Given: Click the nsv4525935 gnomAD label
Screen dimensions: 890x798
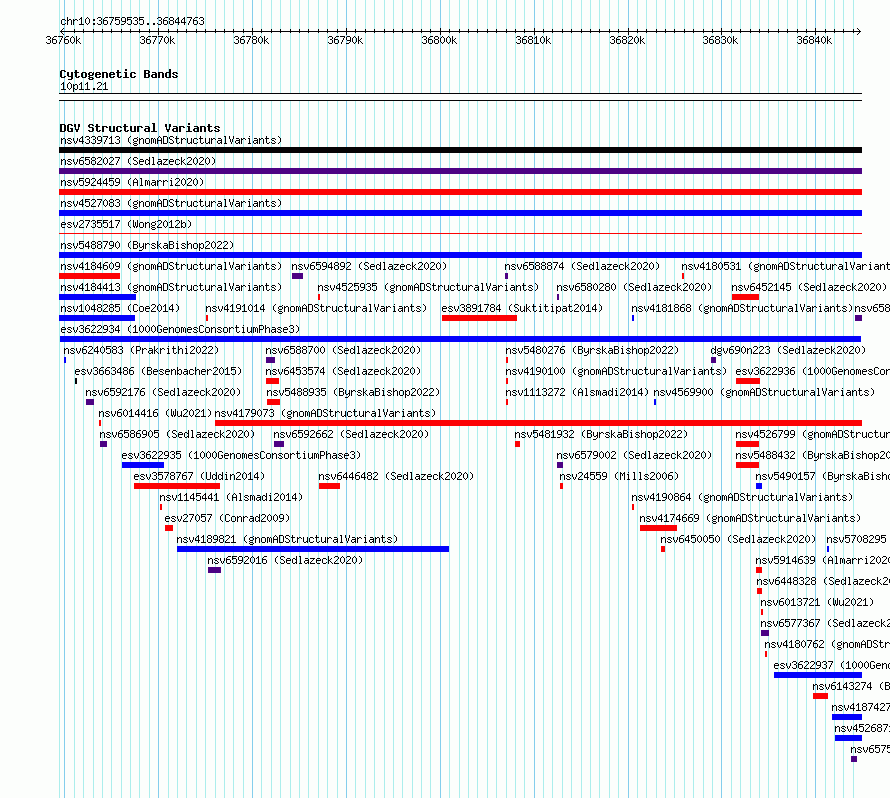Looking at the screenshot, I should tap(428, 287).
